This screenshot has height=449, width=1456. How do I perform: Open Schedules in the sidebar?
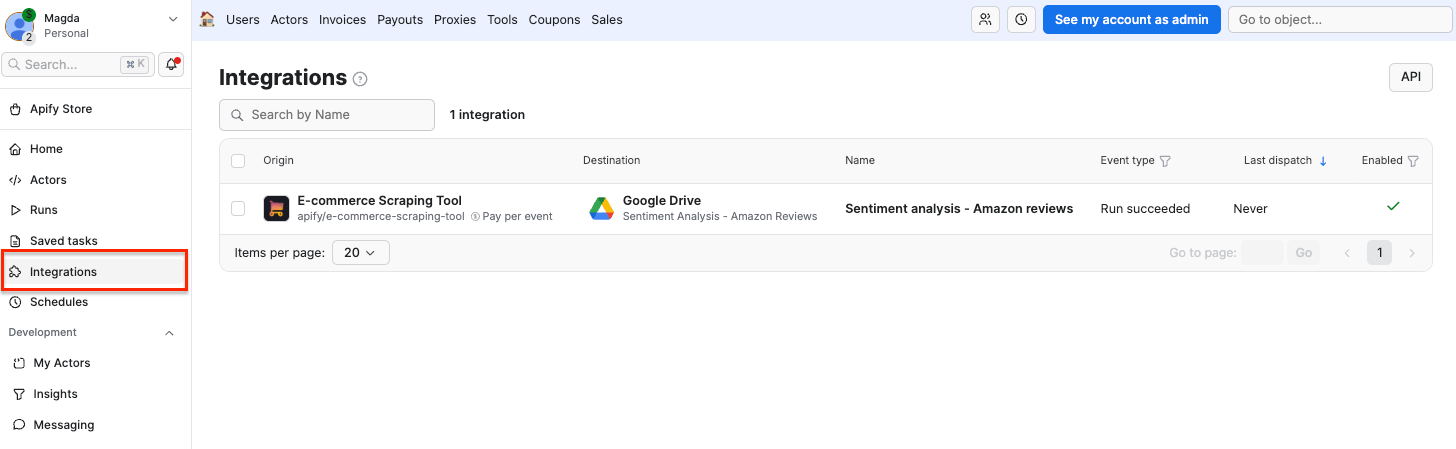pyautogui.click(x=59, y=302)
